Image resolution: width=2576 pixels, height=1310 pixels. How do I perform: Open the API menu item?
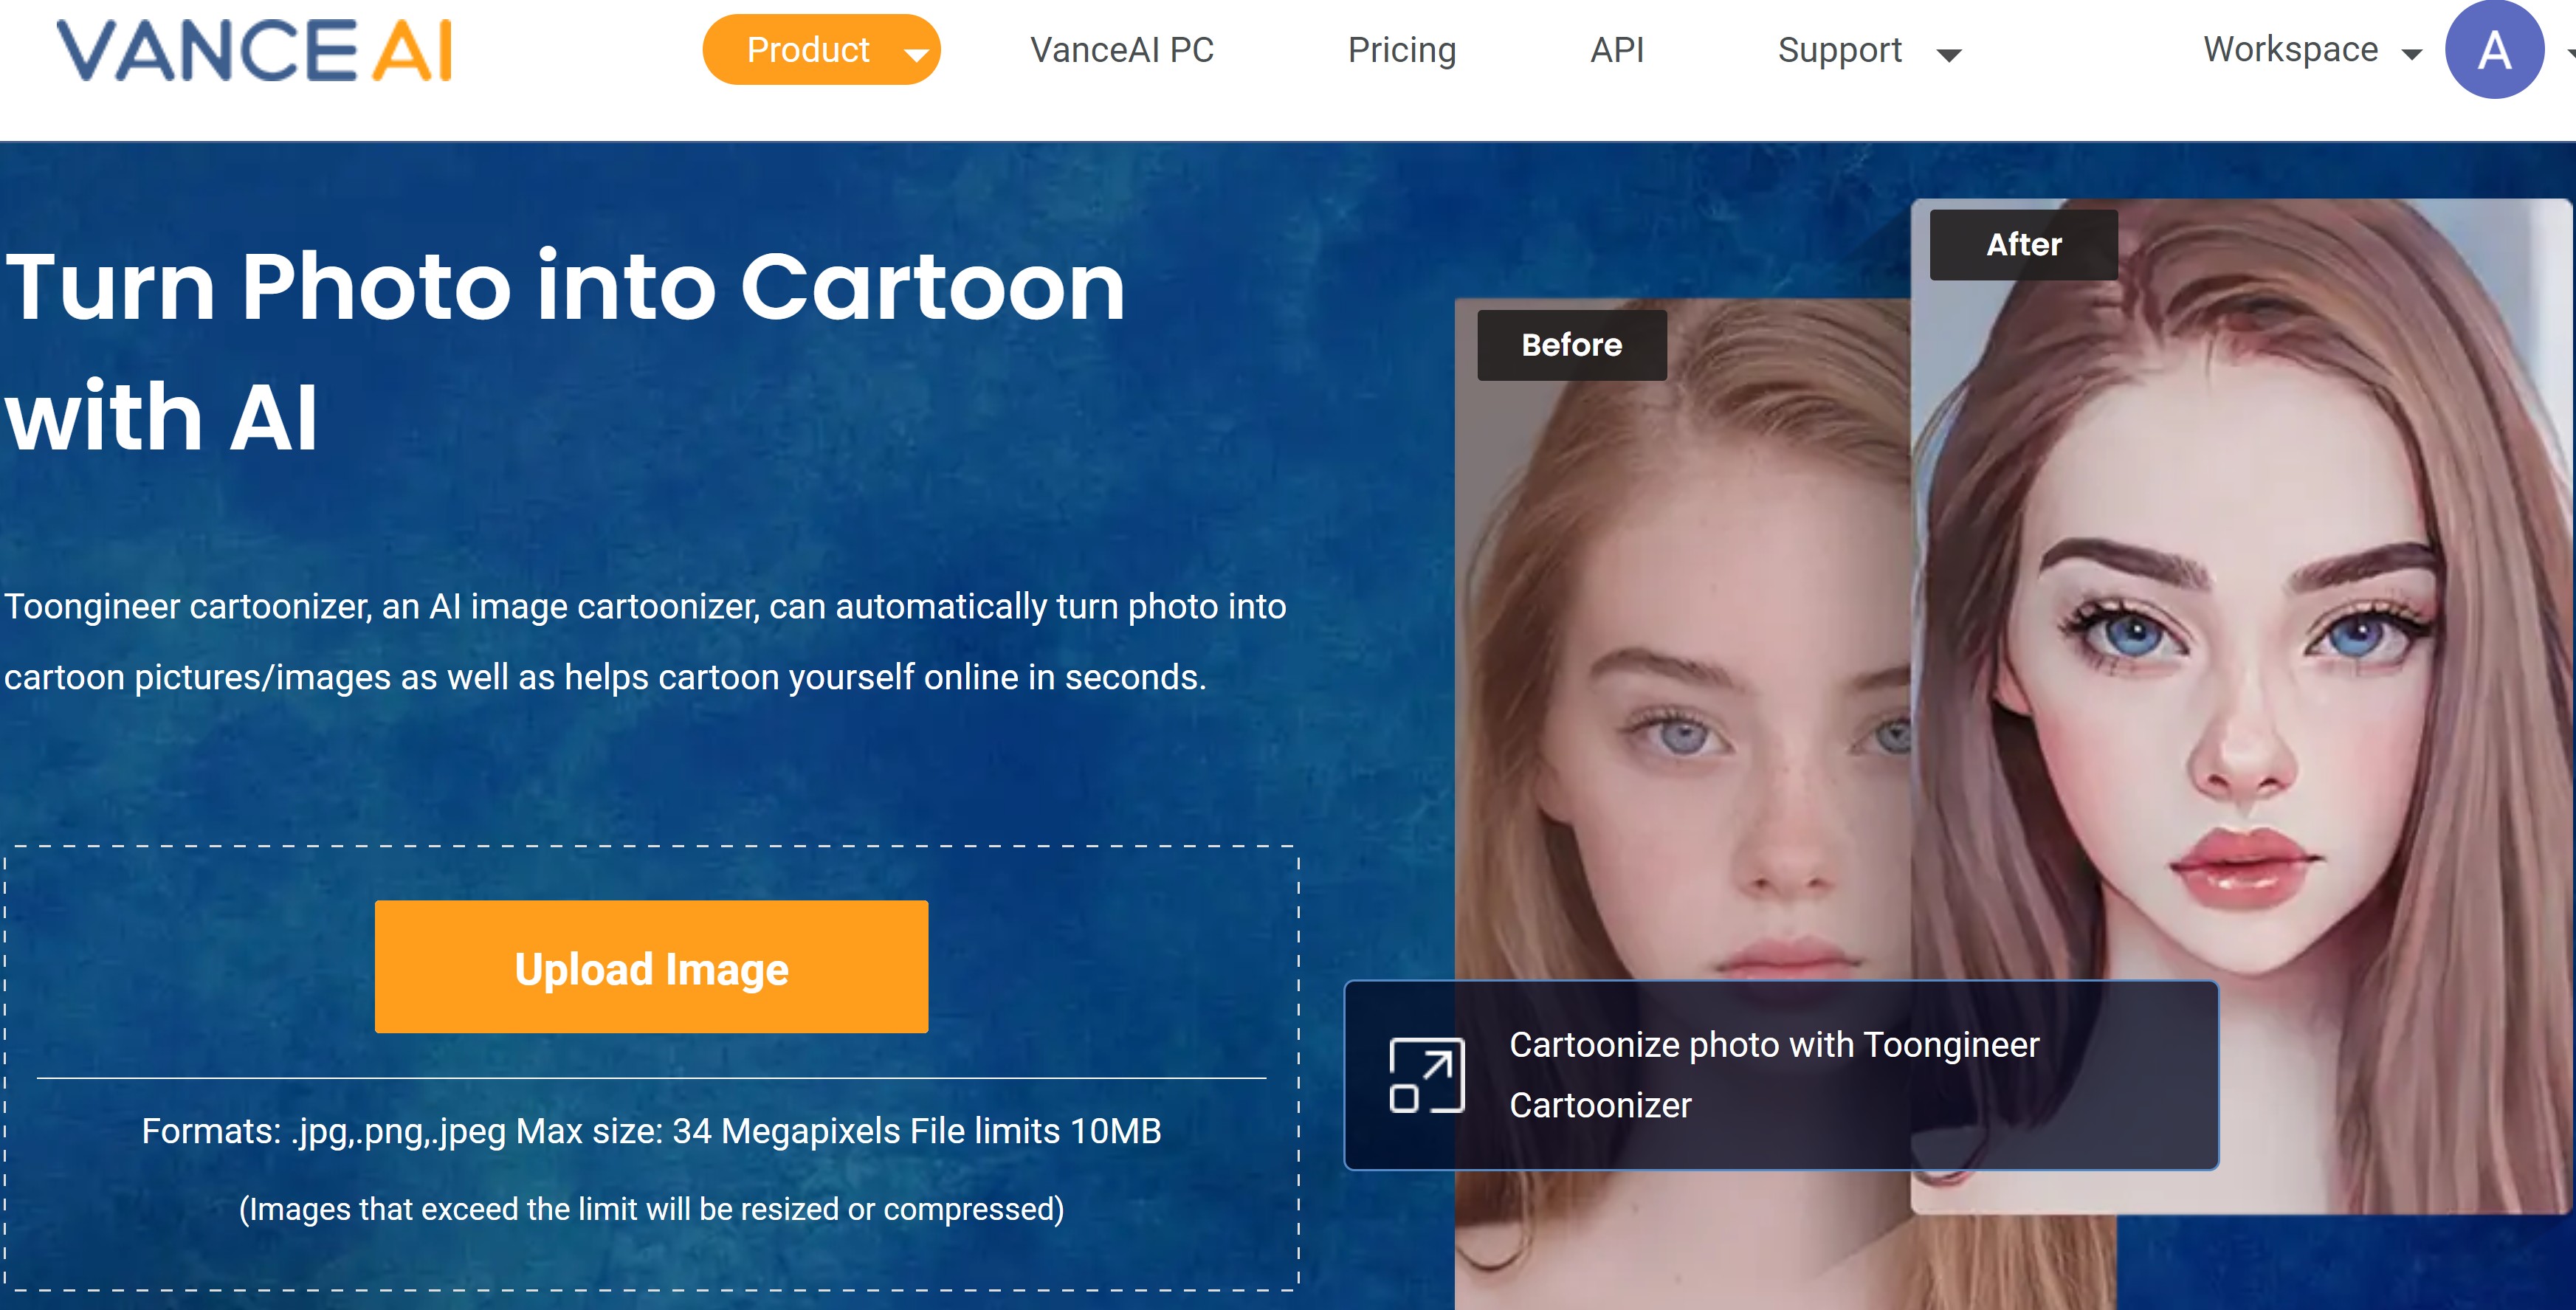tap(1617, 50)
